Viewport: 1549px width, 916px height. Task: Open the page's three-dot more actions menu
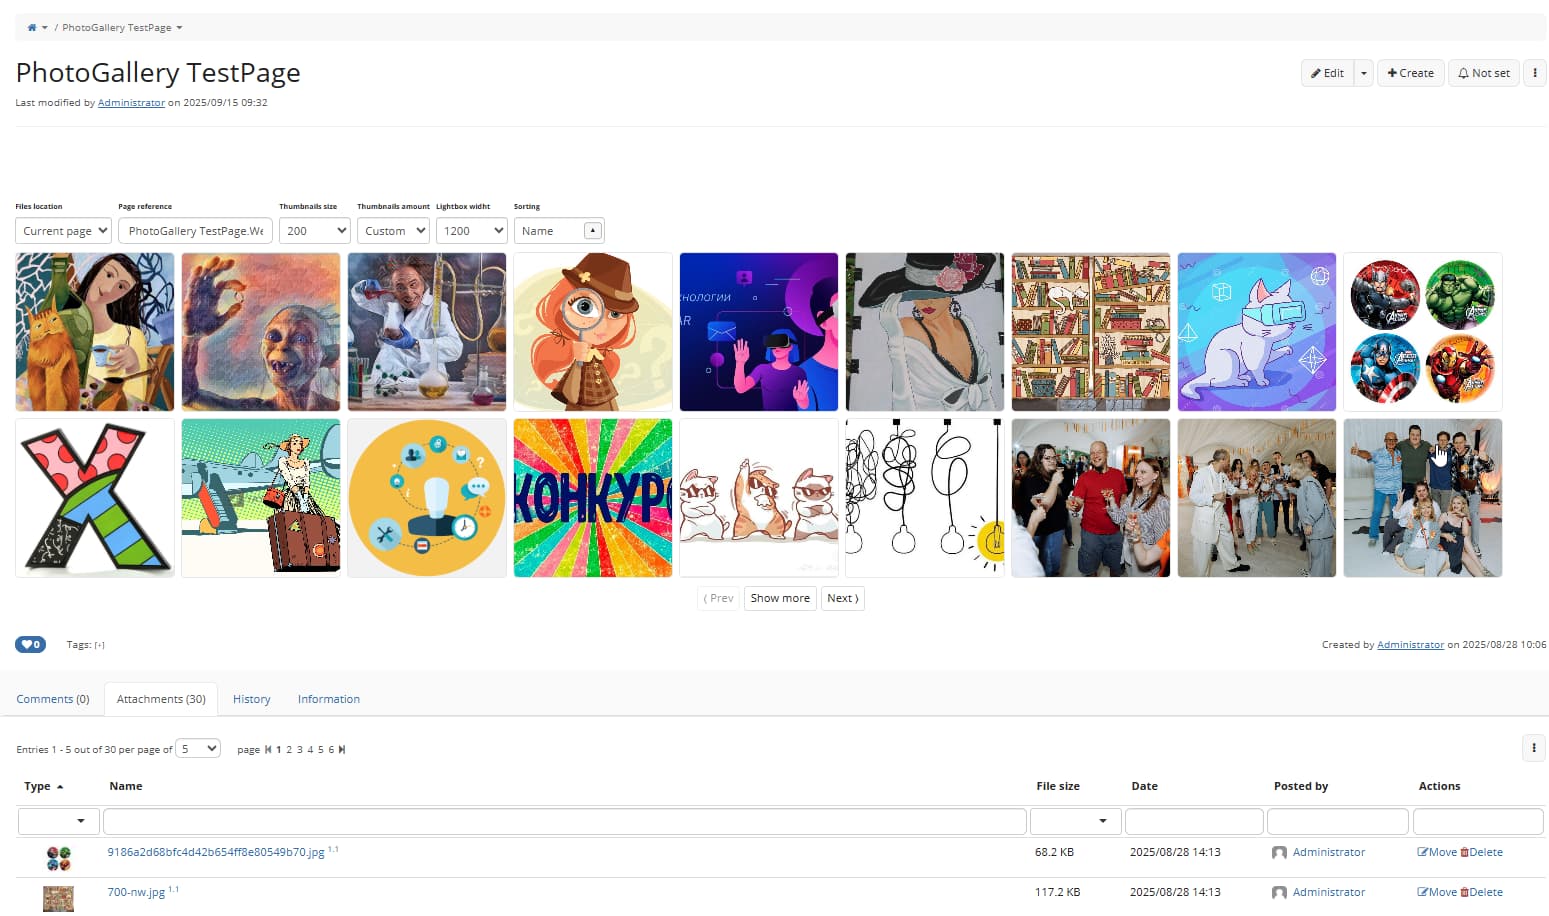(1534, 73)
